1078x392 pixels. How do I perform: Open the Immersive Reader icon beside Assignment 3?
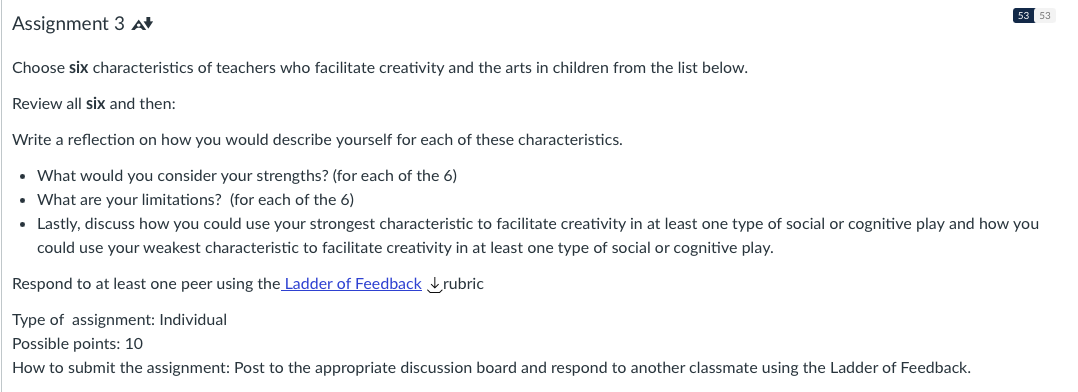tap(142, 24)
